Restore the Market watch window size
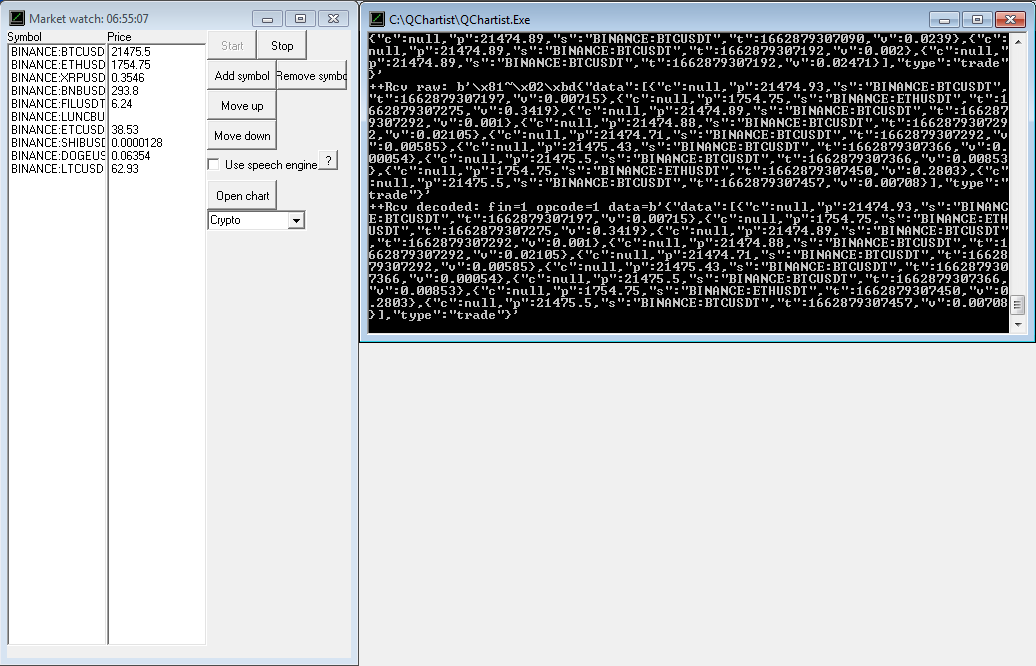Image resolution: width=1036 pixels, height=666 pixels. (299, 19)
